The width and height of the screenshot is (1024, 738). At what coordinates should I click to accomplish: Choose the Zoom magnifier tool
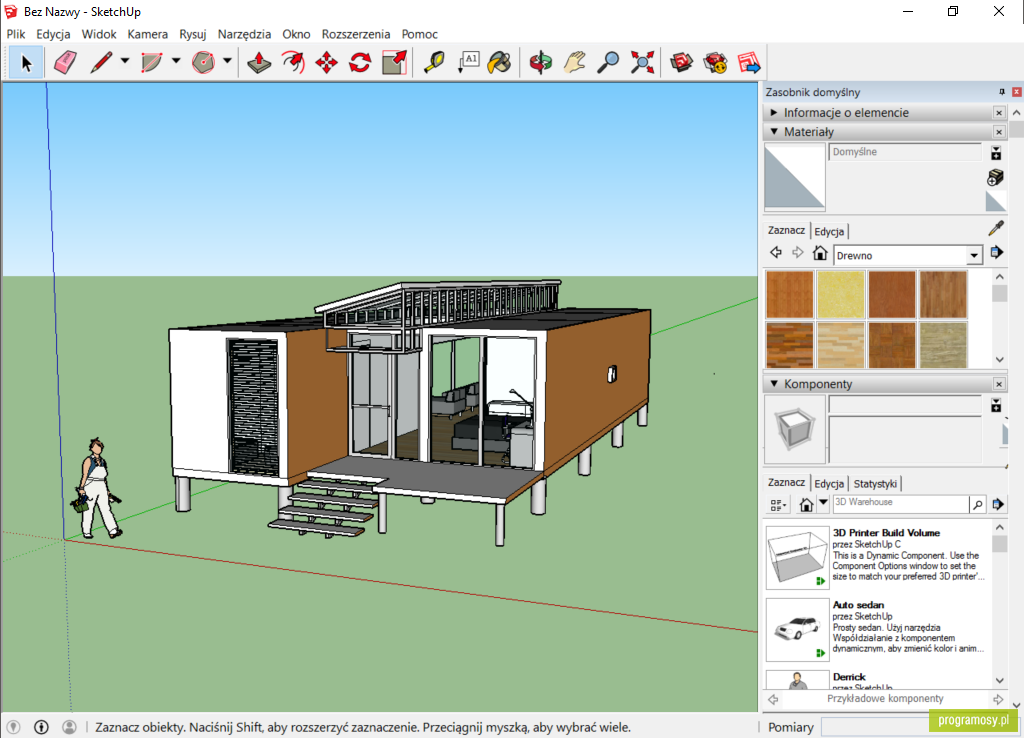pyautogui.click(x=609, y=63)
